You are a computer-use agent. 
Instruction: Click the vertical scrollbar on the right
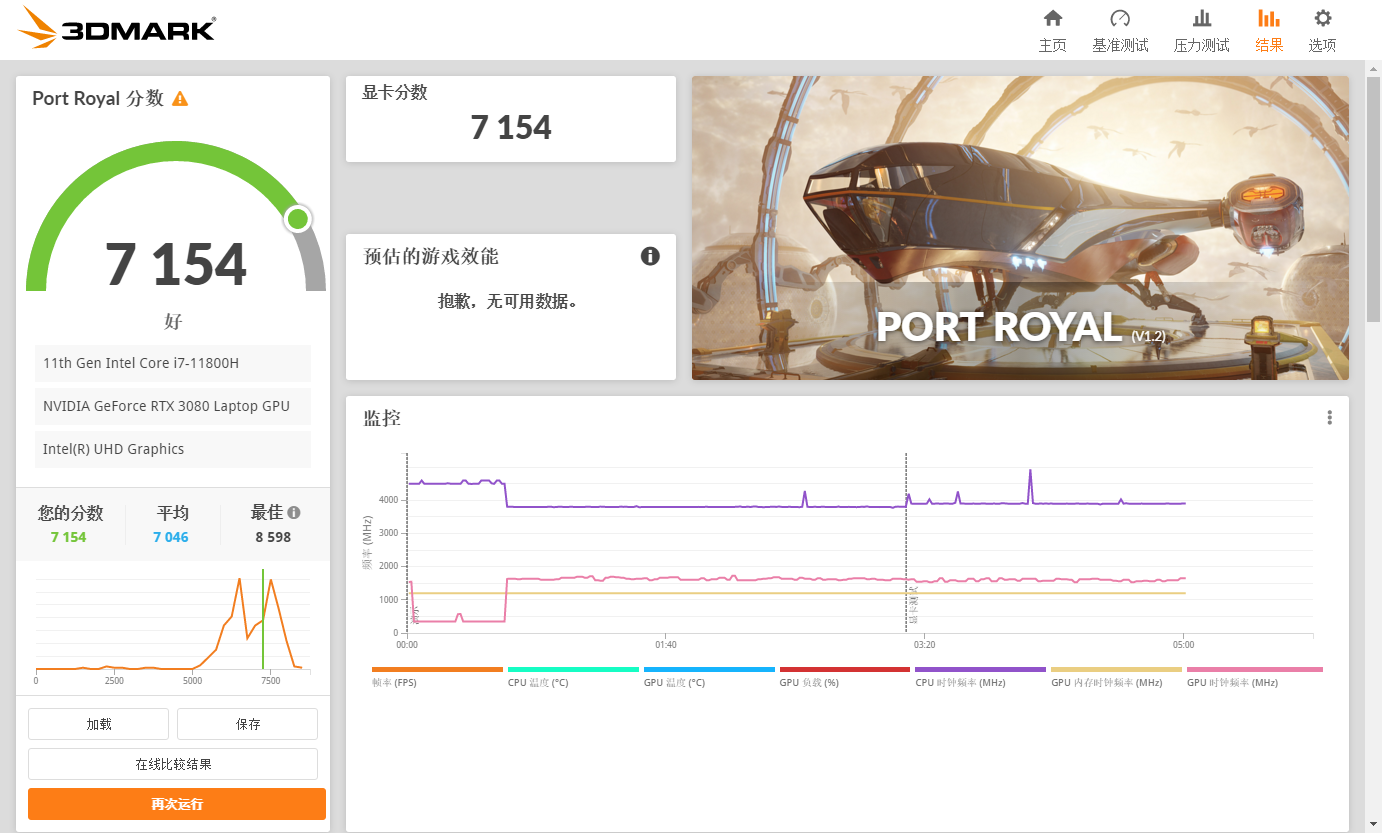pos(1374,200)
